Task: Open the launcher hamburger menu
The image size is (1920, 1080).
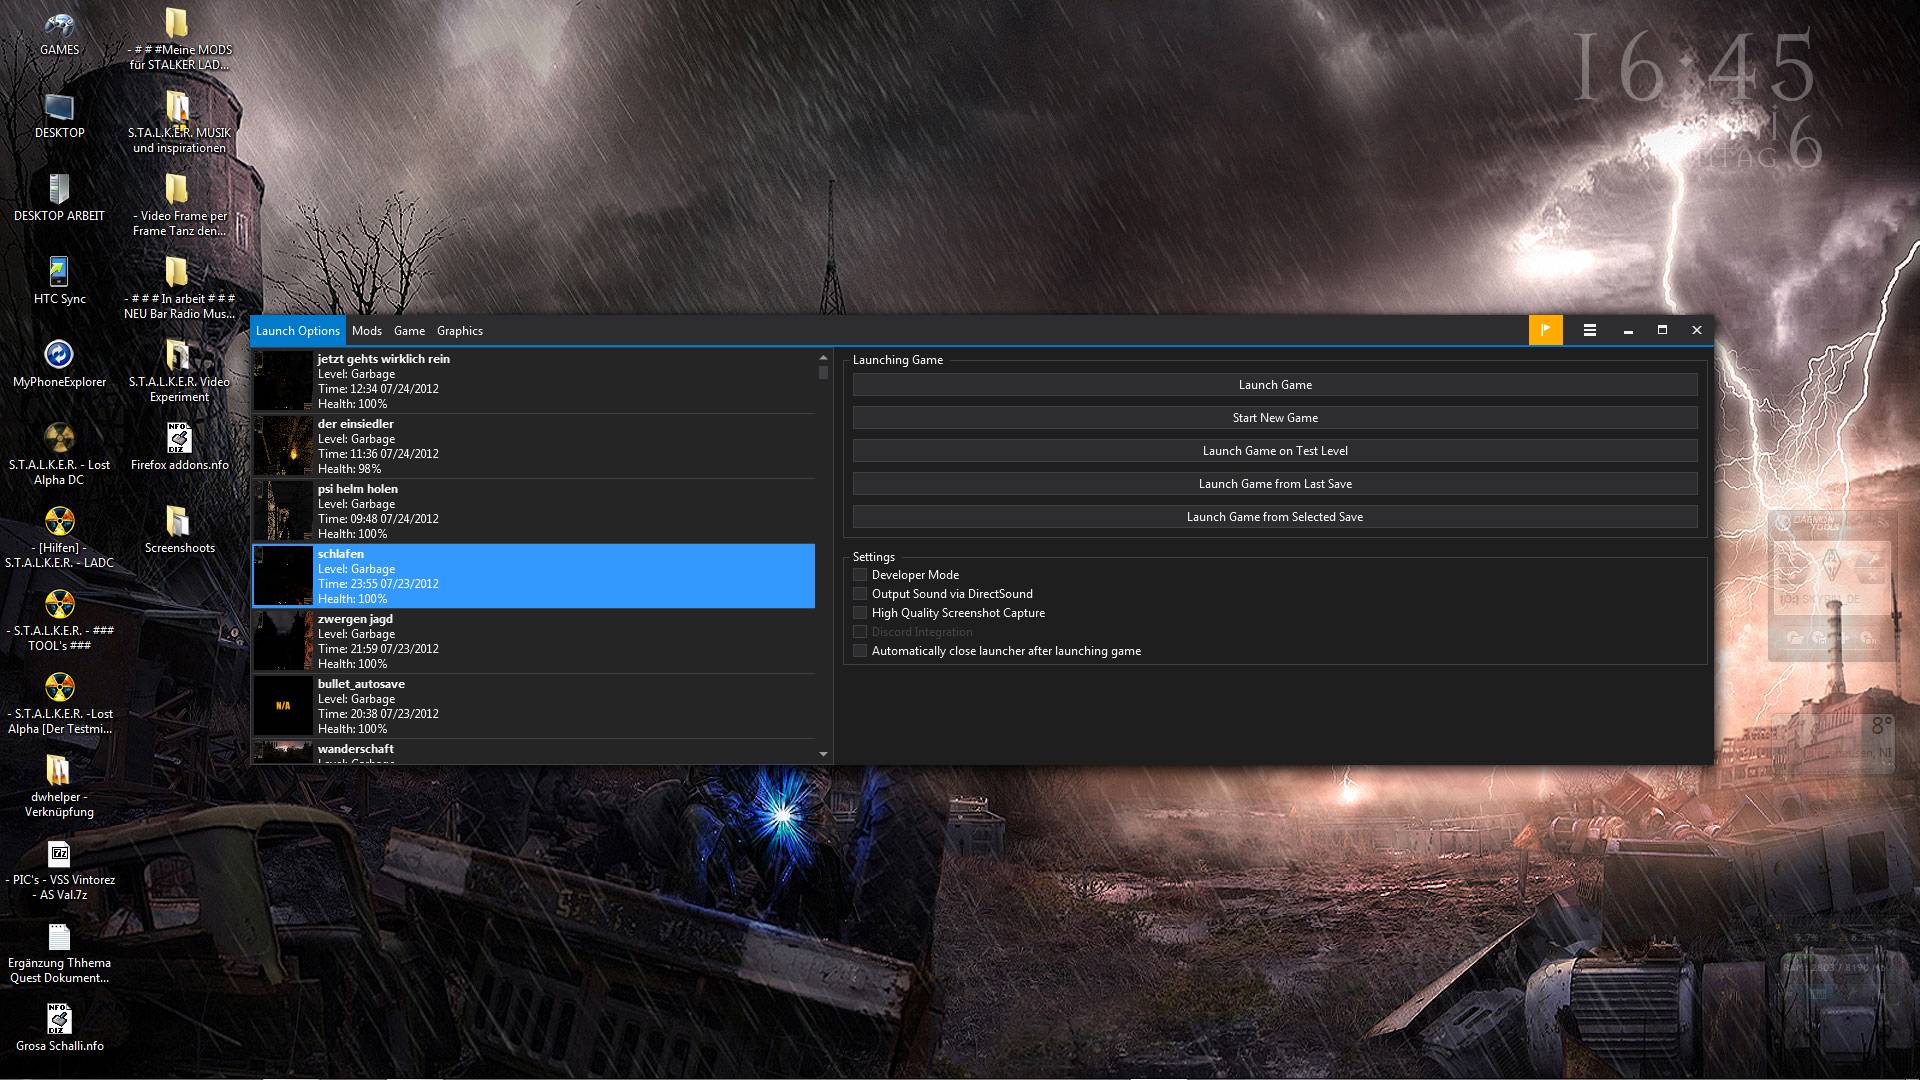Action: [1589, 330]
